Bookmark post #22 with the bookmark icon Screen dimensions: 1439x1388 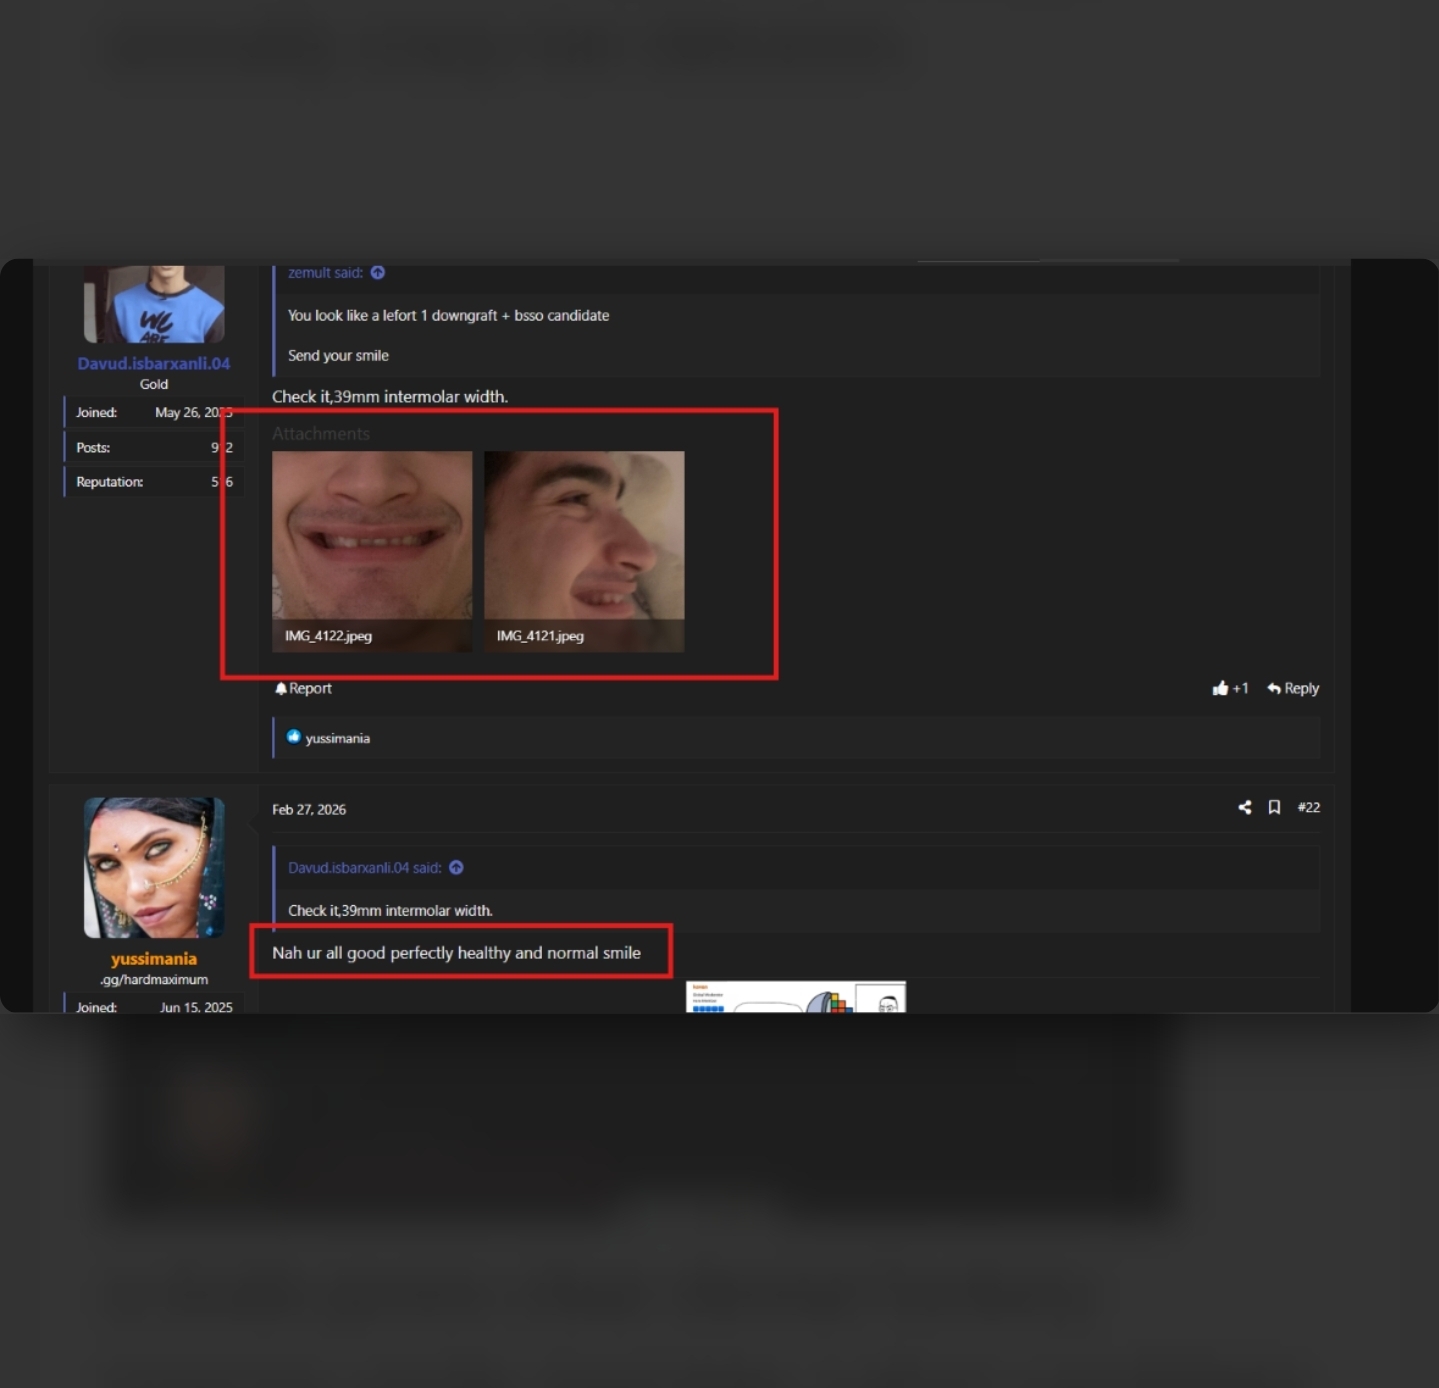coord(1274,807)
